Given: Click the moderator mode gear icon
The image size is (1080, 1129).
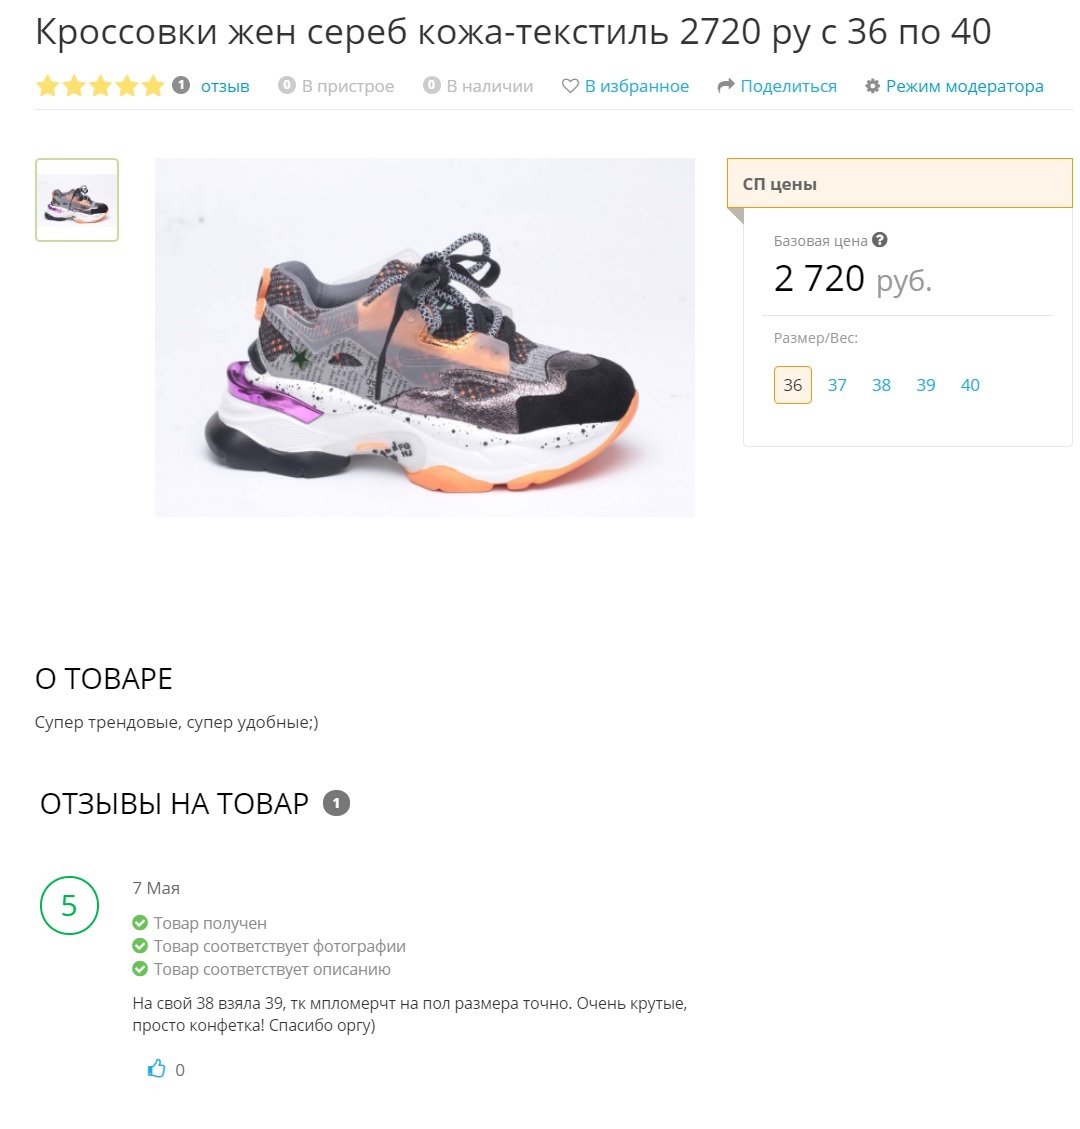Looking at the screenshot, I should [873, 86].
